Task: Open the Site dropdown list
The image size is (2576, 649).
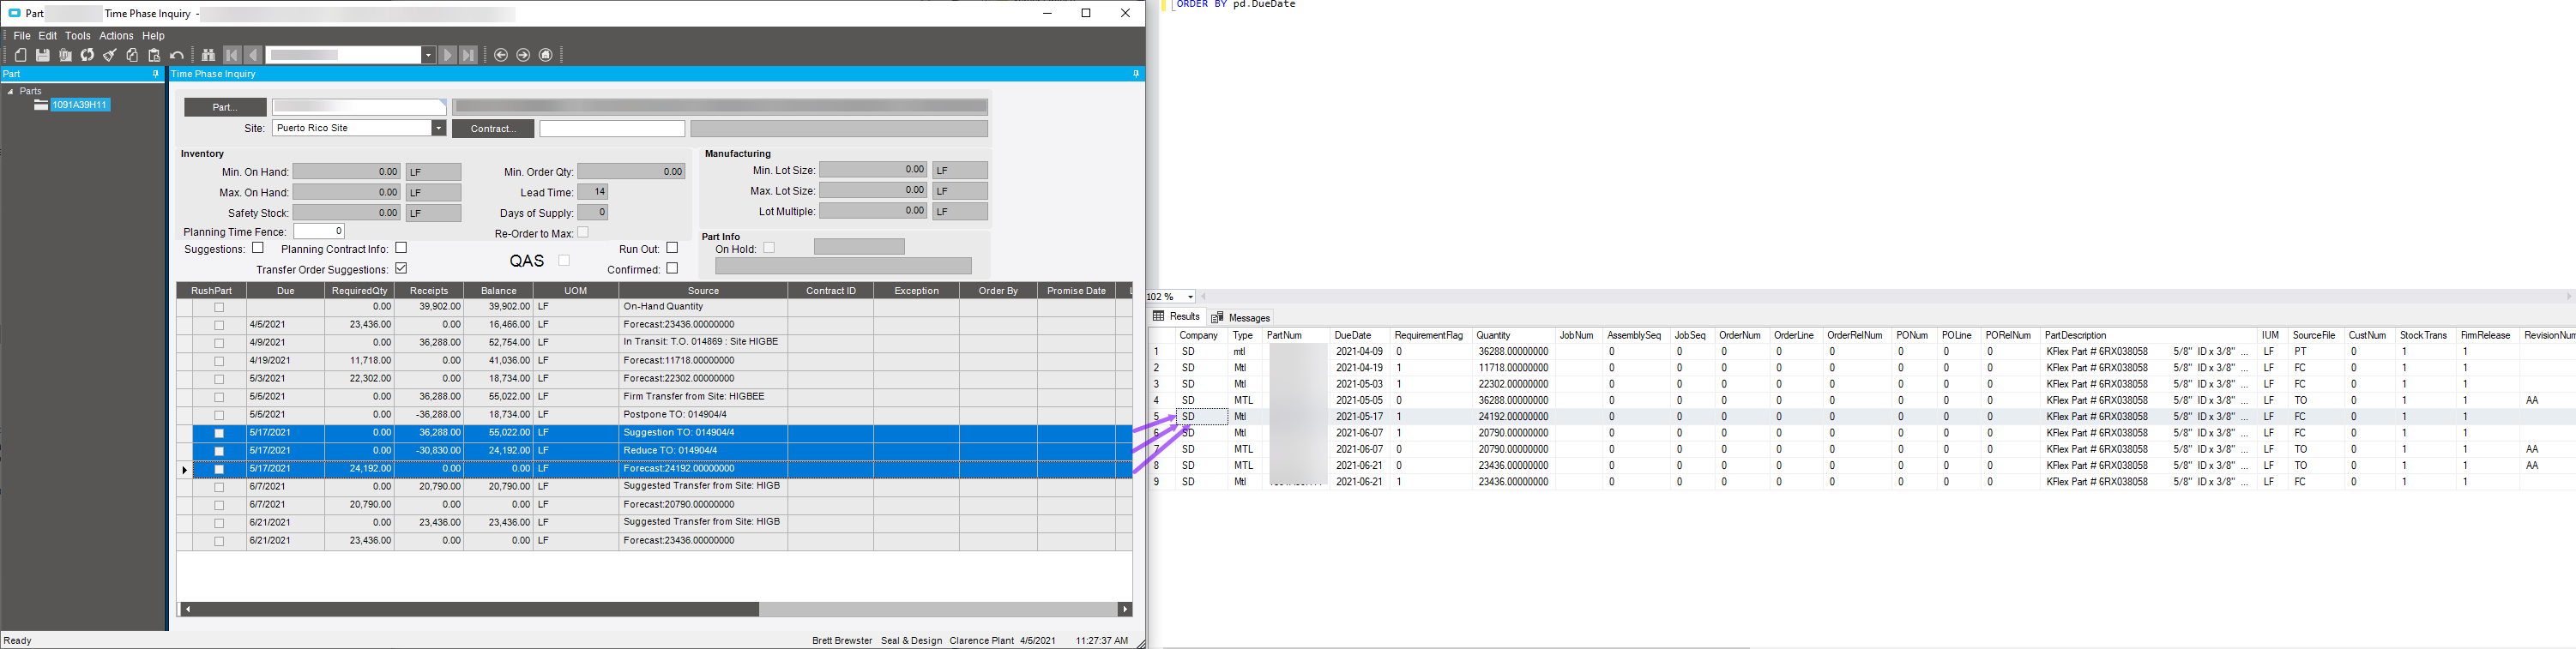Action: [438, 128]
